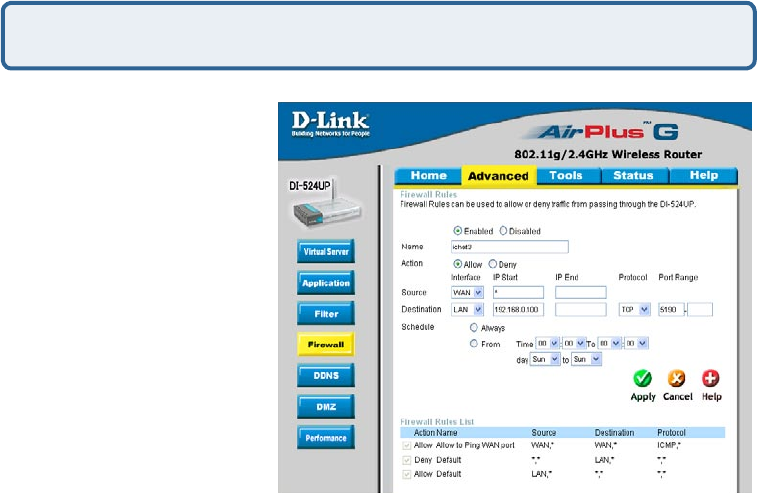
Task: Toggle checkbox for Deny Default rule
Action: pyautogui.click(x=407, y=460)
